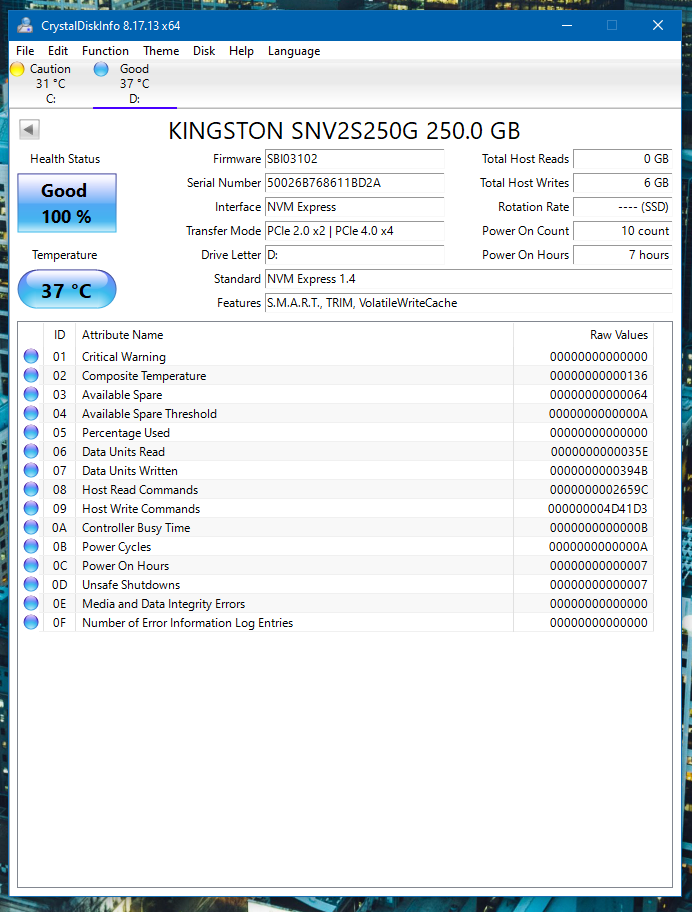Open the Theme menu
The height and width of the screenshot is (912, 692).
pos(161,51)
